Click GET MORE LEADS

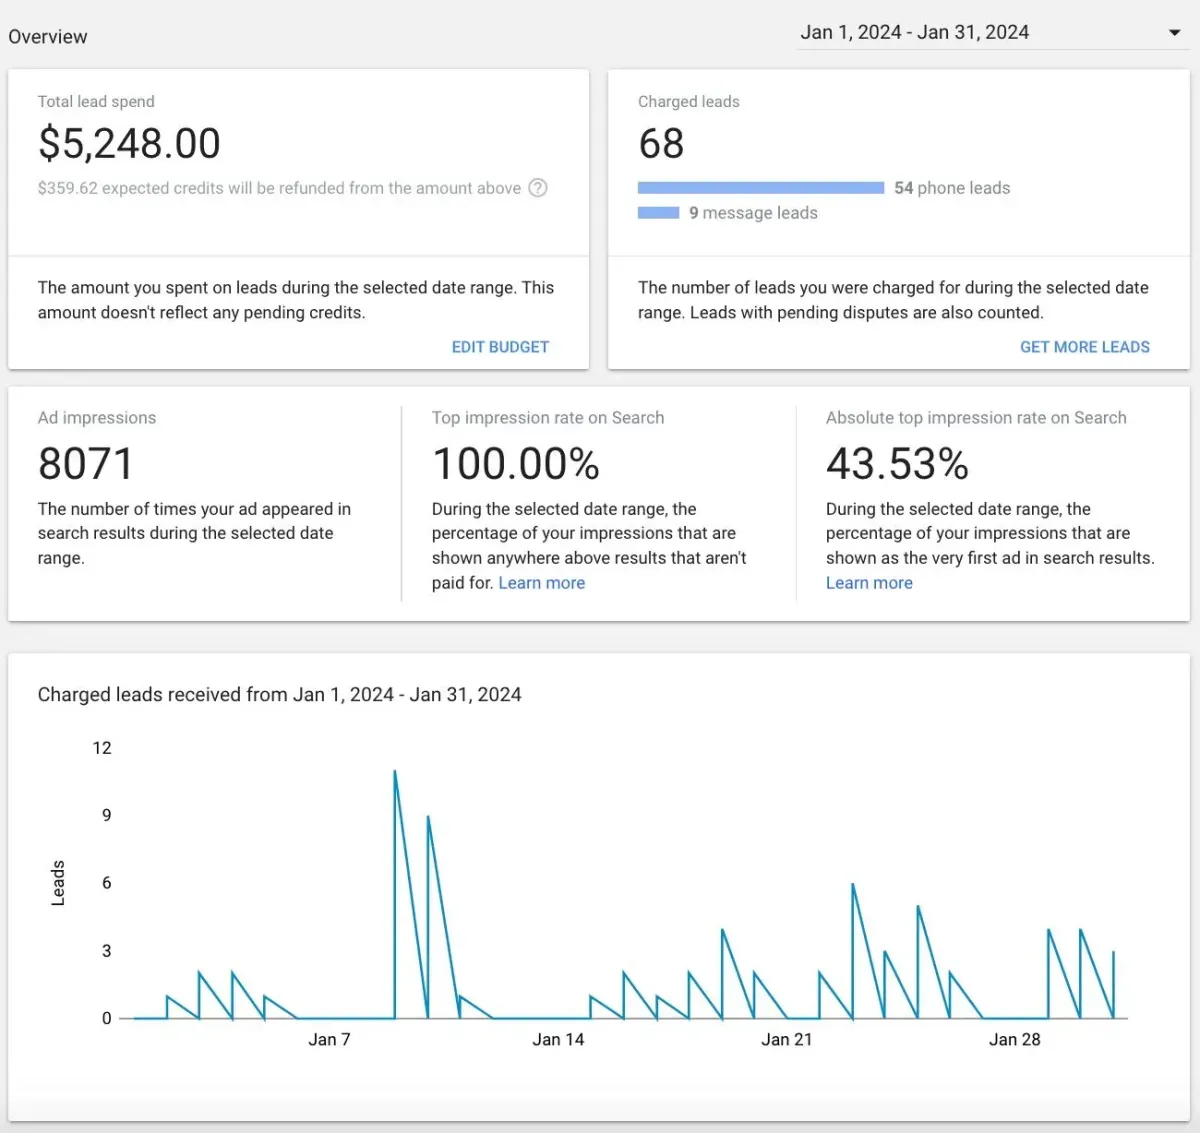pyautogui.click(x=1085, y=347)
